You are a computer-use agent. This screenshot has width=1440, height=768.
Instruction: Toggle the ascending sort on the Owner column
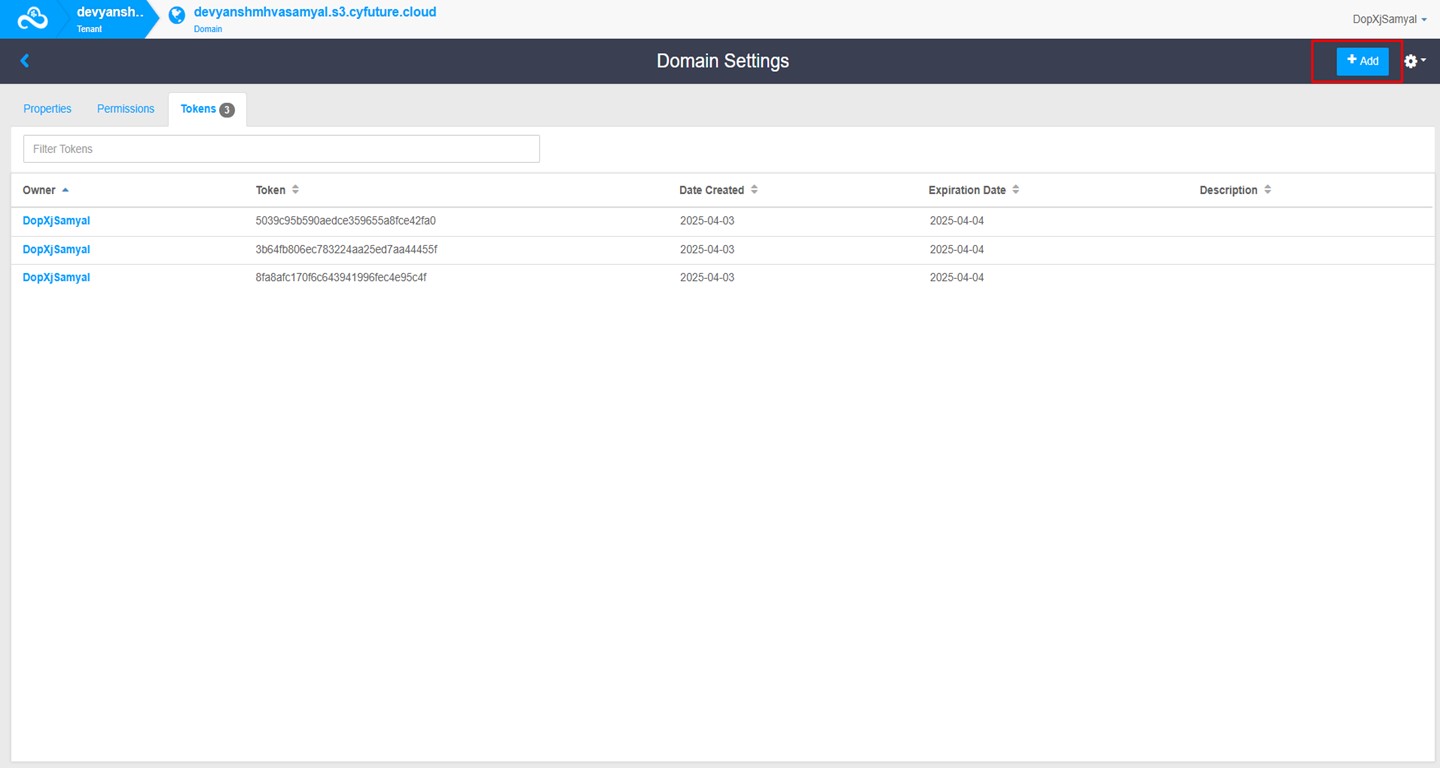click(x=63, y=190)
